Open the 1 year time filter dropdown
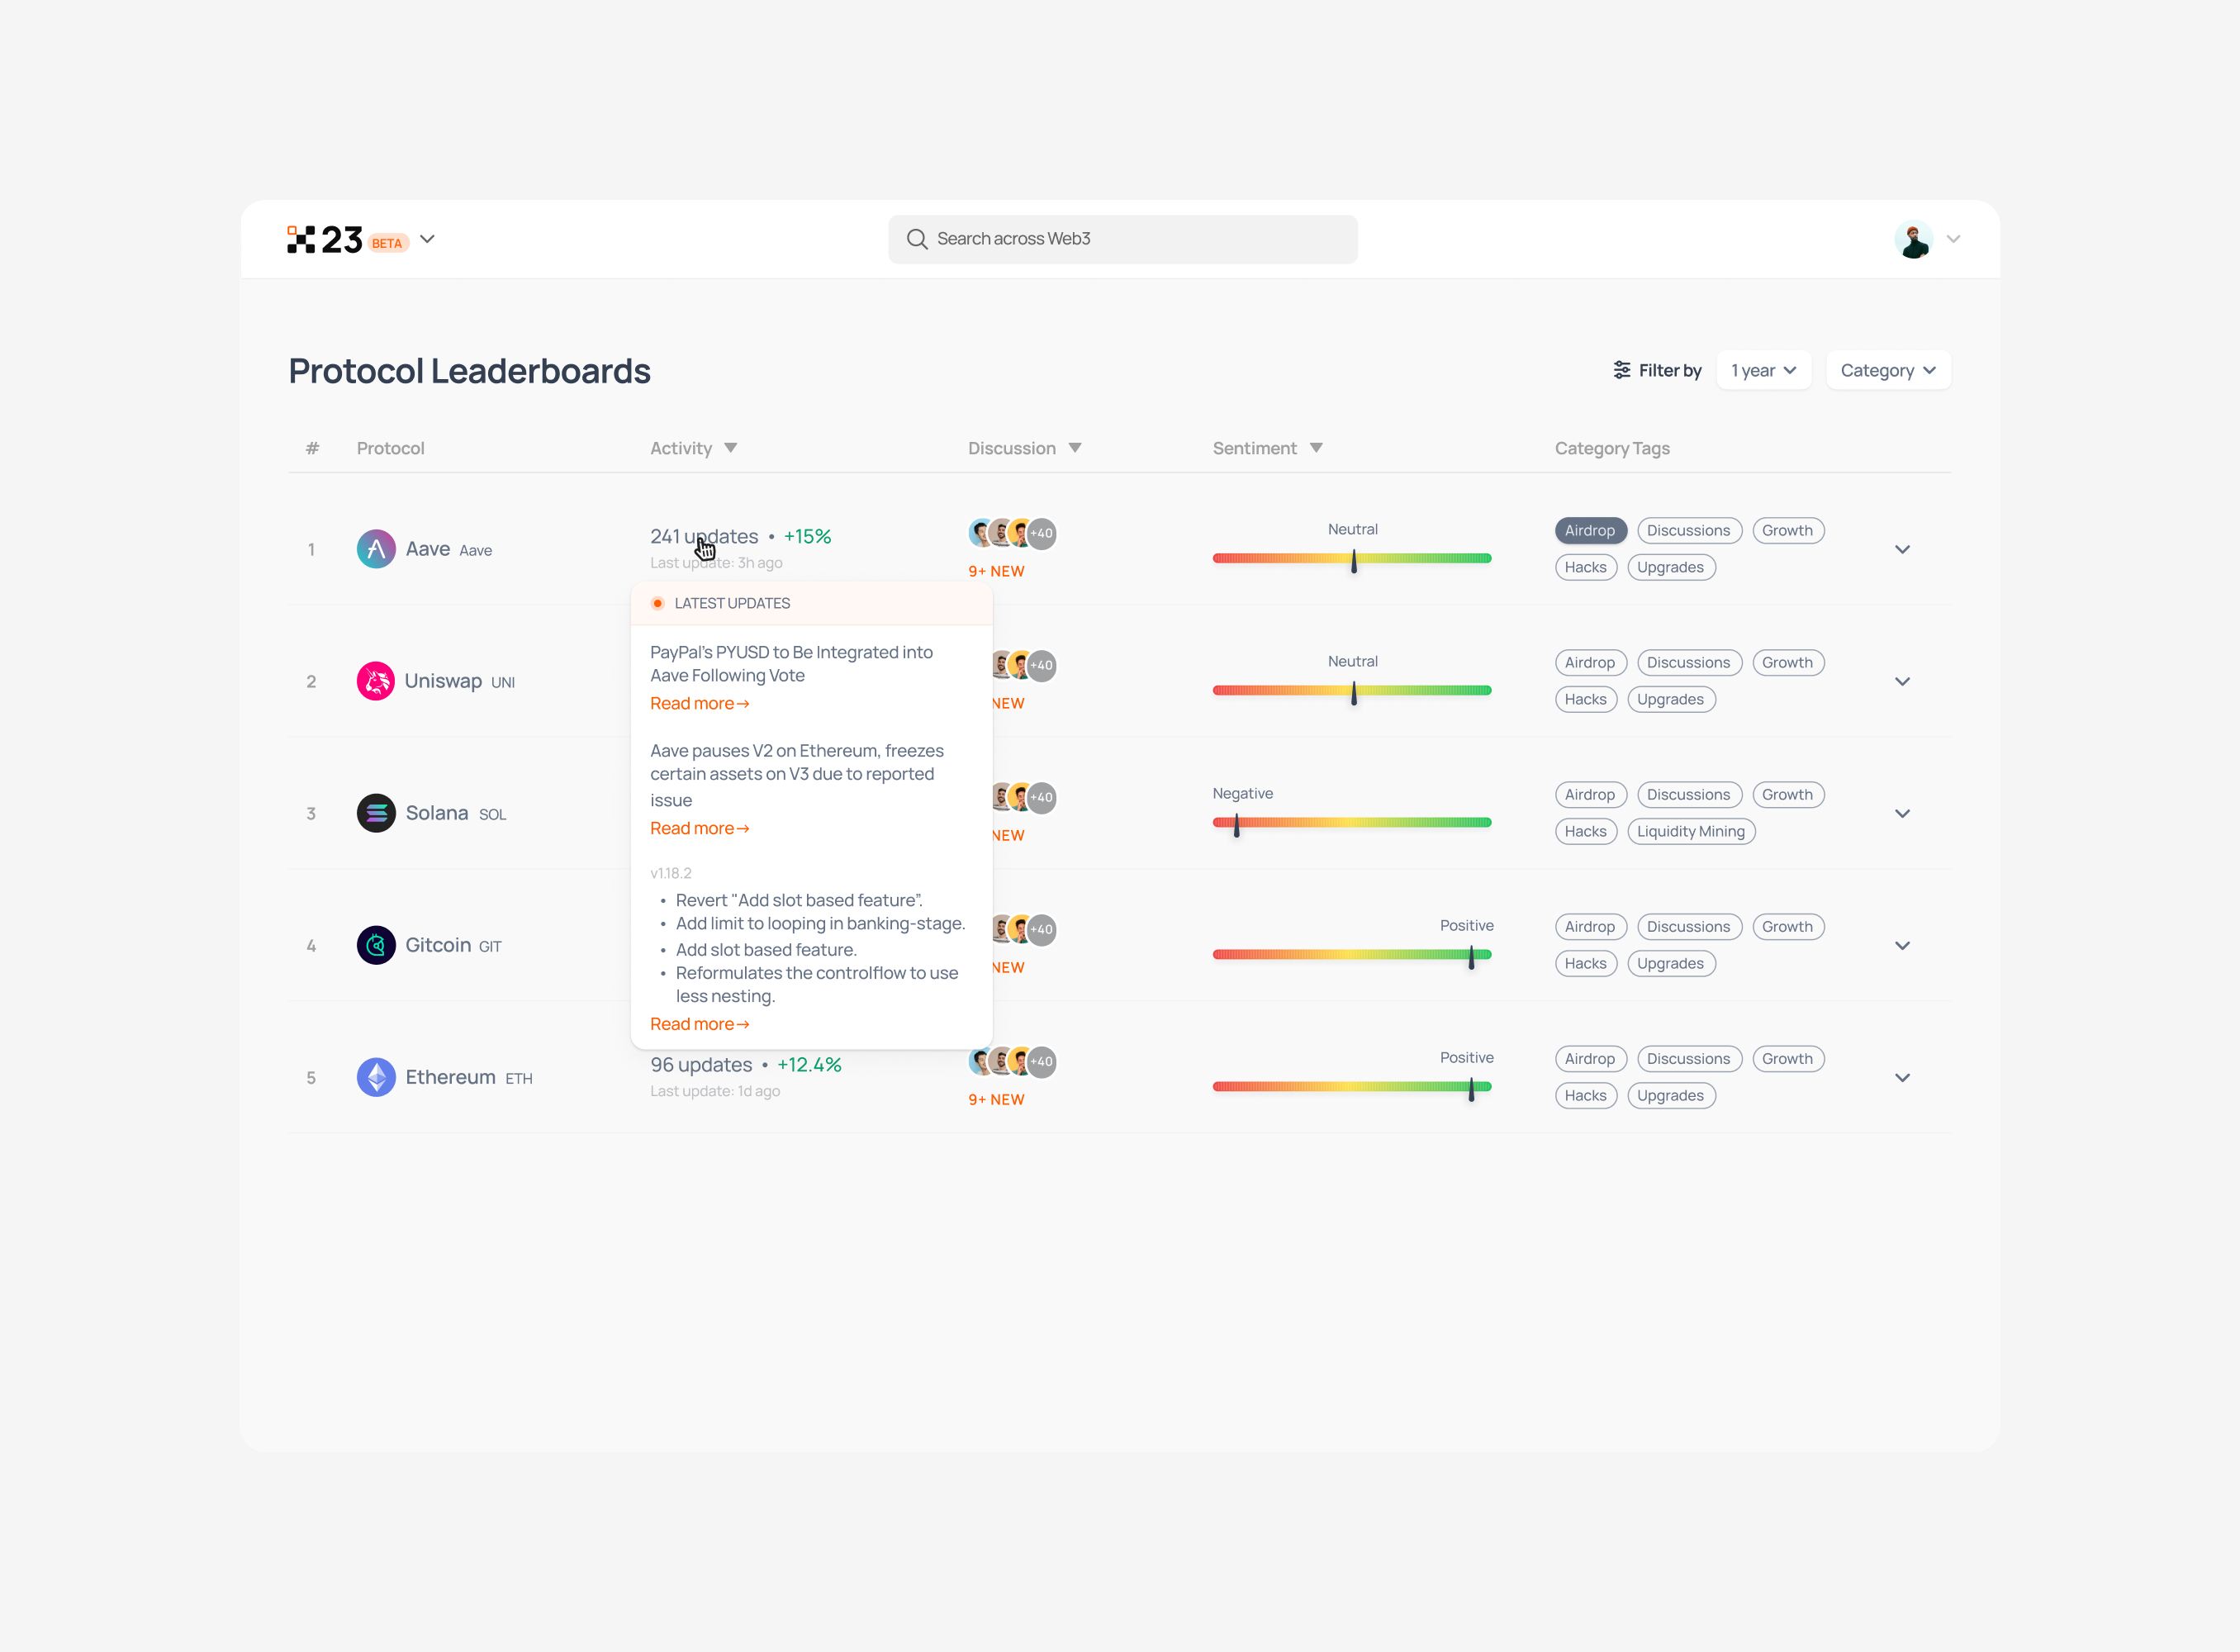Image resolution: width=2240 pixels, height=1652 pixels. [1763, 370]
